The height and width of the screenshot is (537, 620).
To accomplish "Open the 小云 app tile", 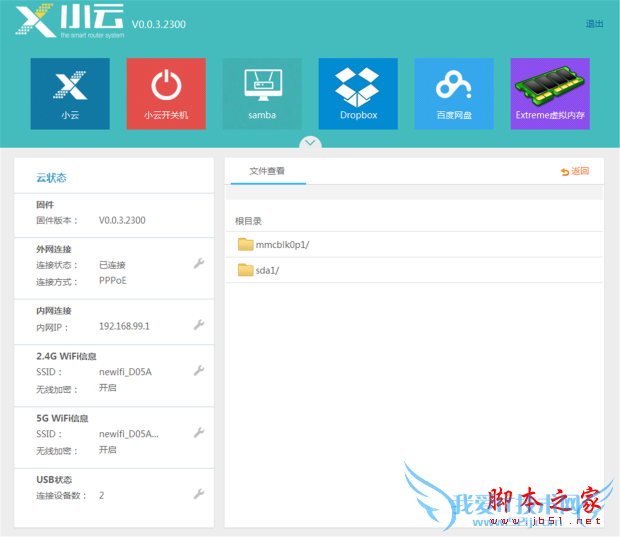I will [x=70, y=94].
